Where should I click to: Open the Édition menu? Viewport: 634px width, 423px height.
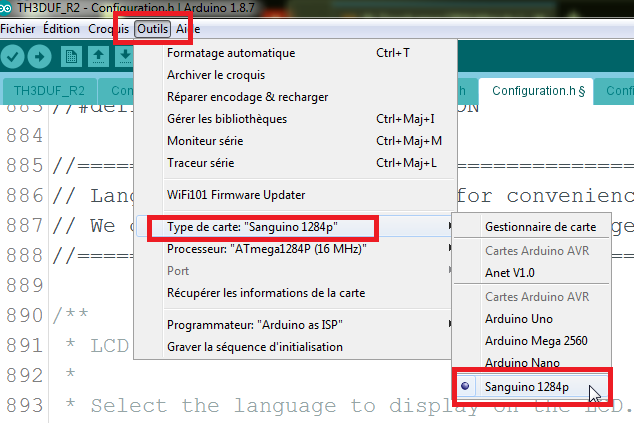pos(61,29)
